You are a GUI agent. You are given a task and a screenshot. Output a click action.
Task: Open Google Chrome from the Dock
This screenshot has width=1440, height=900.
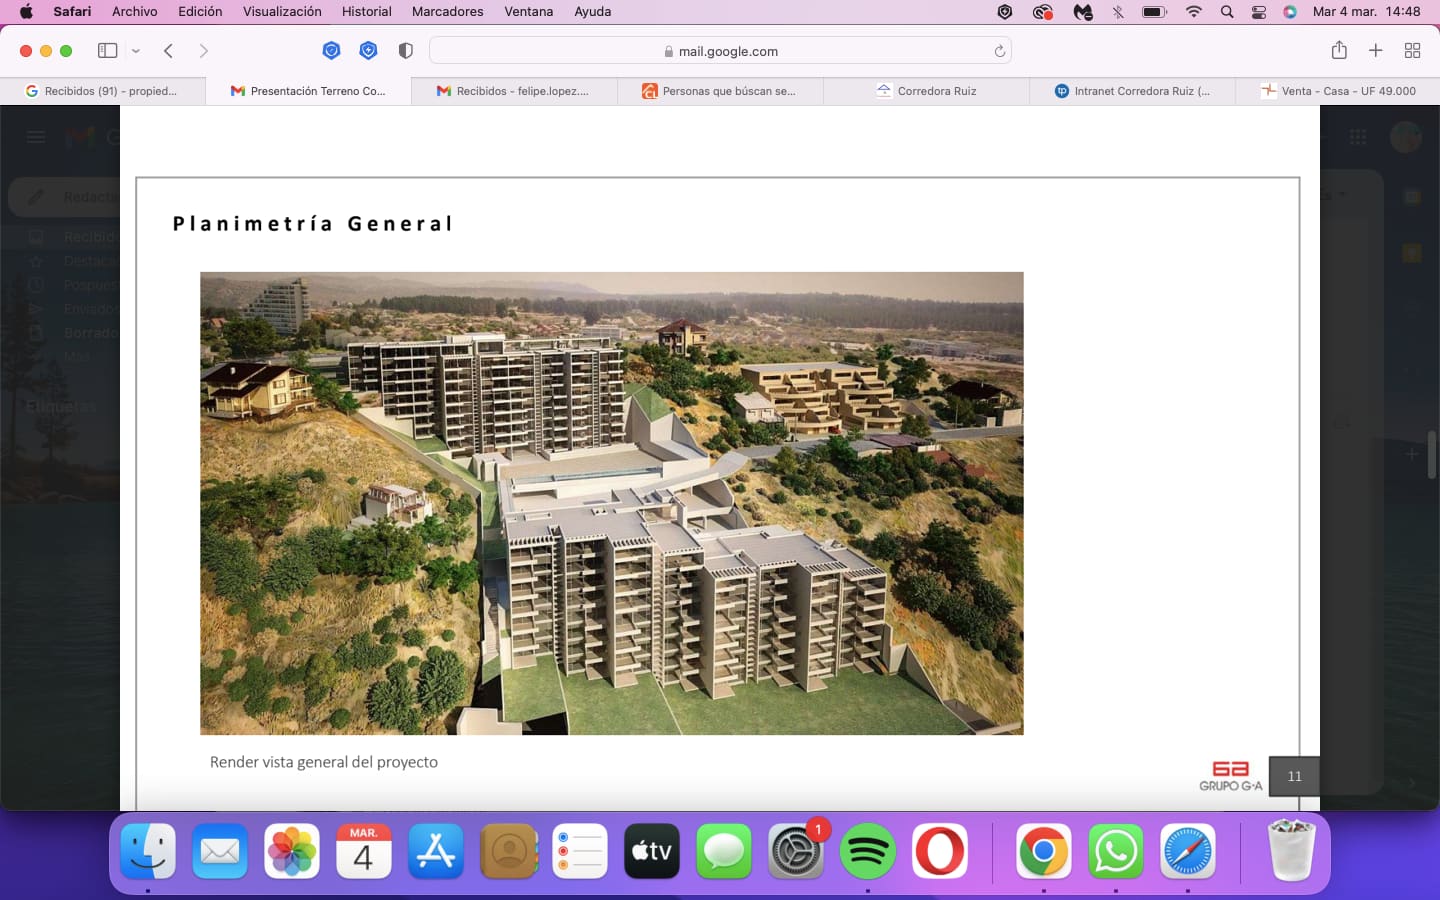[x=1044, y=851]
